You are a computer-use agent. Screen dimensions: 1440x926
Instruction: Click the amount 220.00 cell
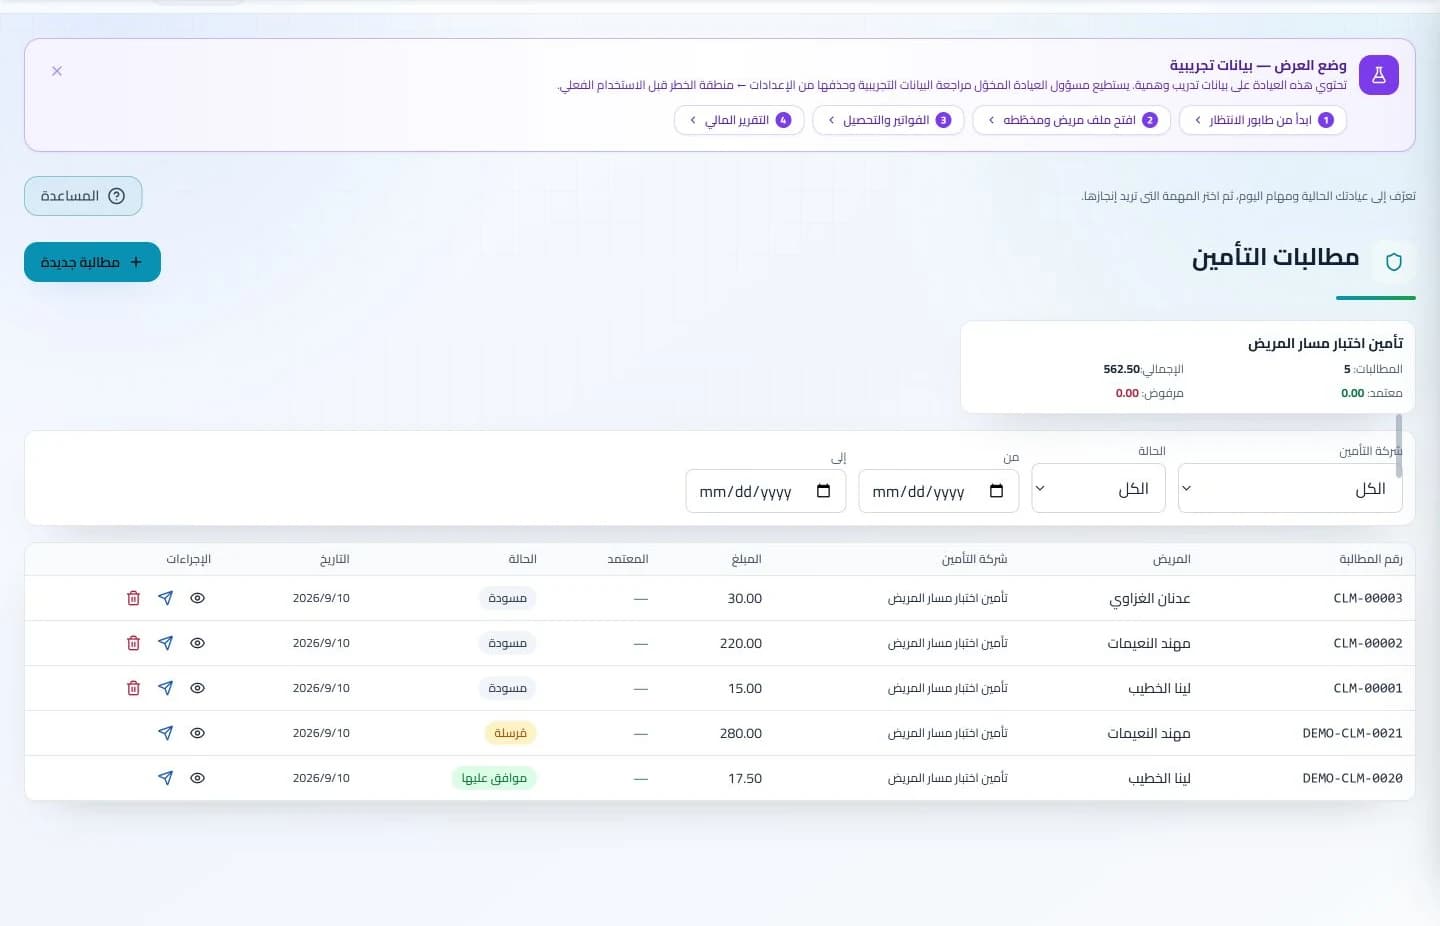[x=741, y=643]
